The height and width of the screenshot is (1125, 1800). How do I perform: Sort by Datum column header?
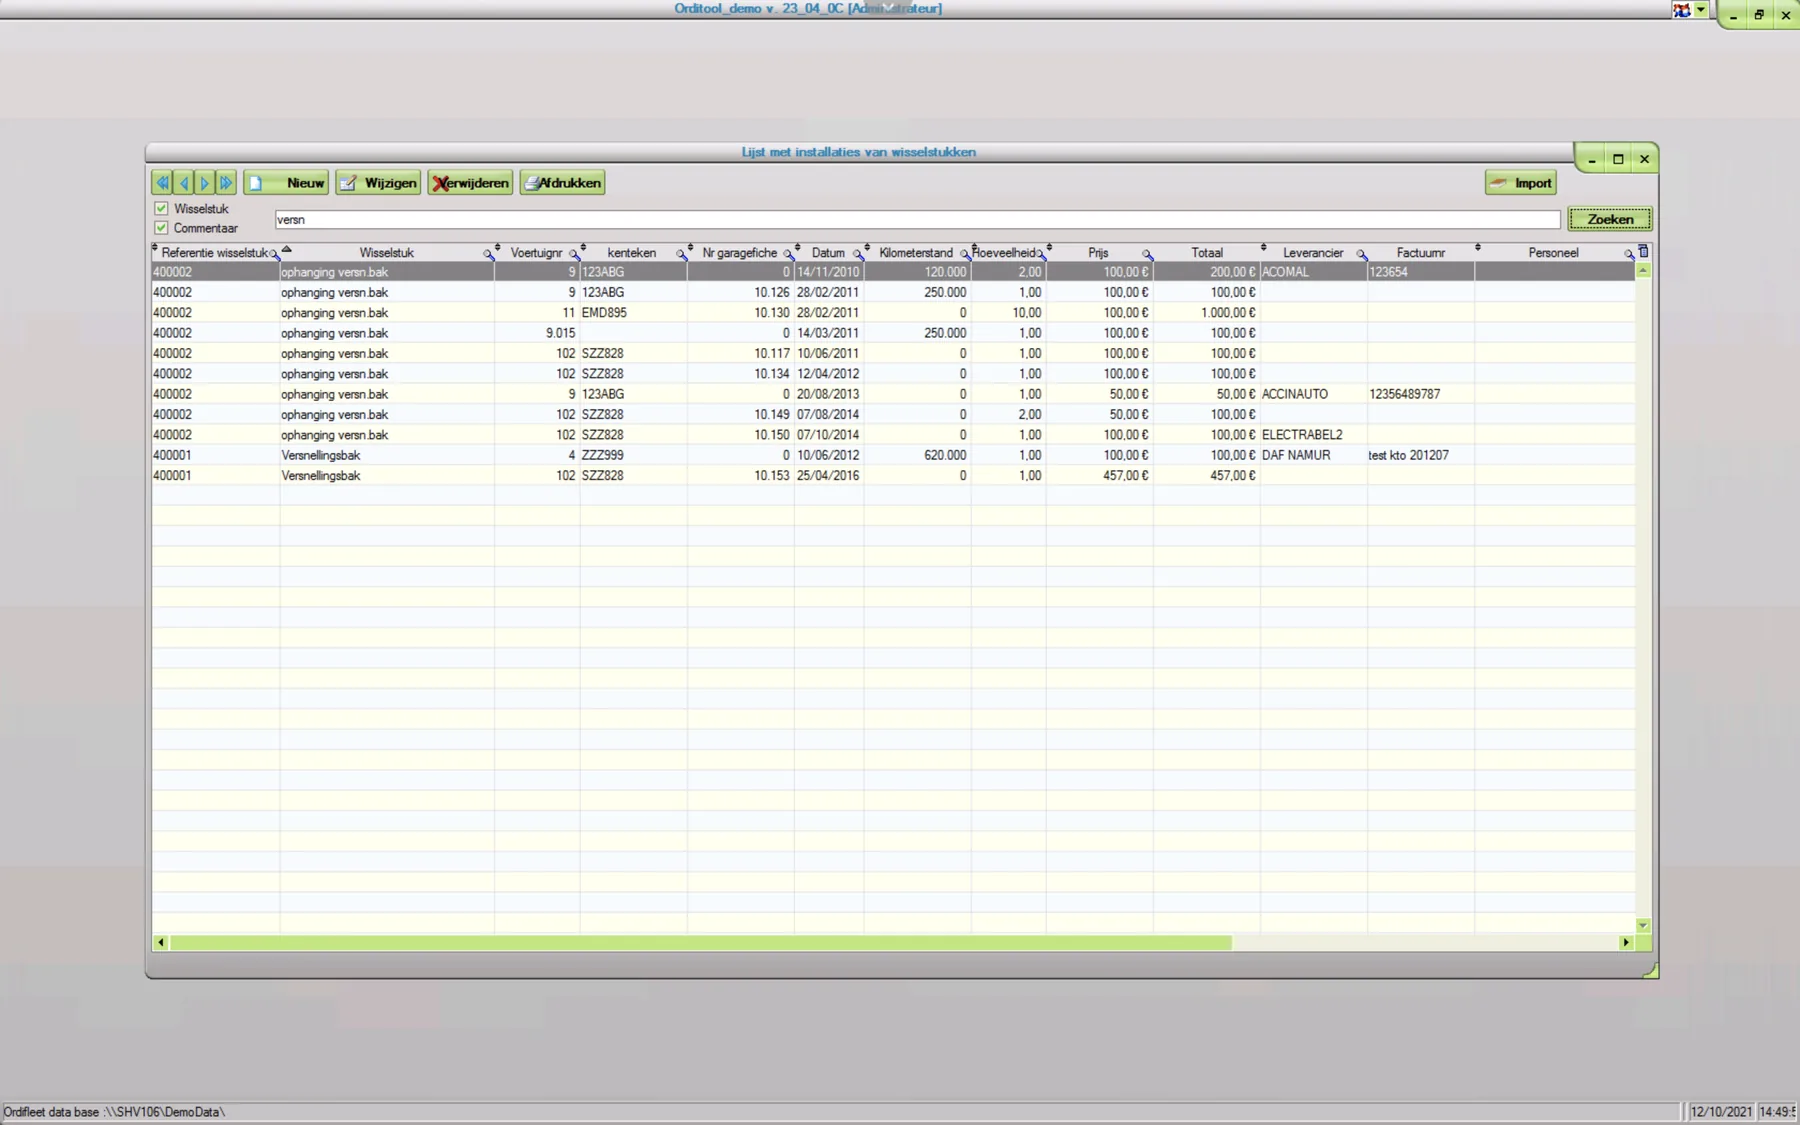pos(828,253)
